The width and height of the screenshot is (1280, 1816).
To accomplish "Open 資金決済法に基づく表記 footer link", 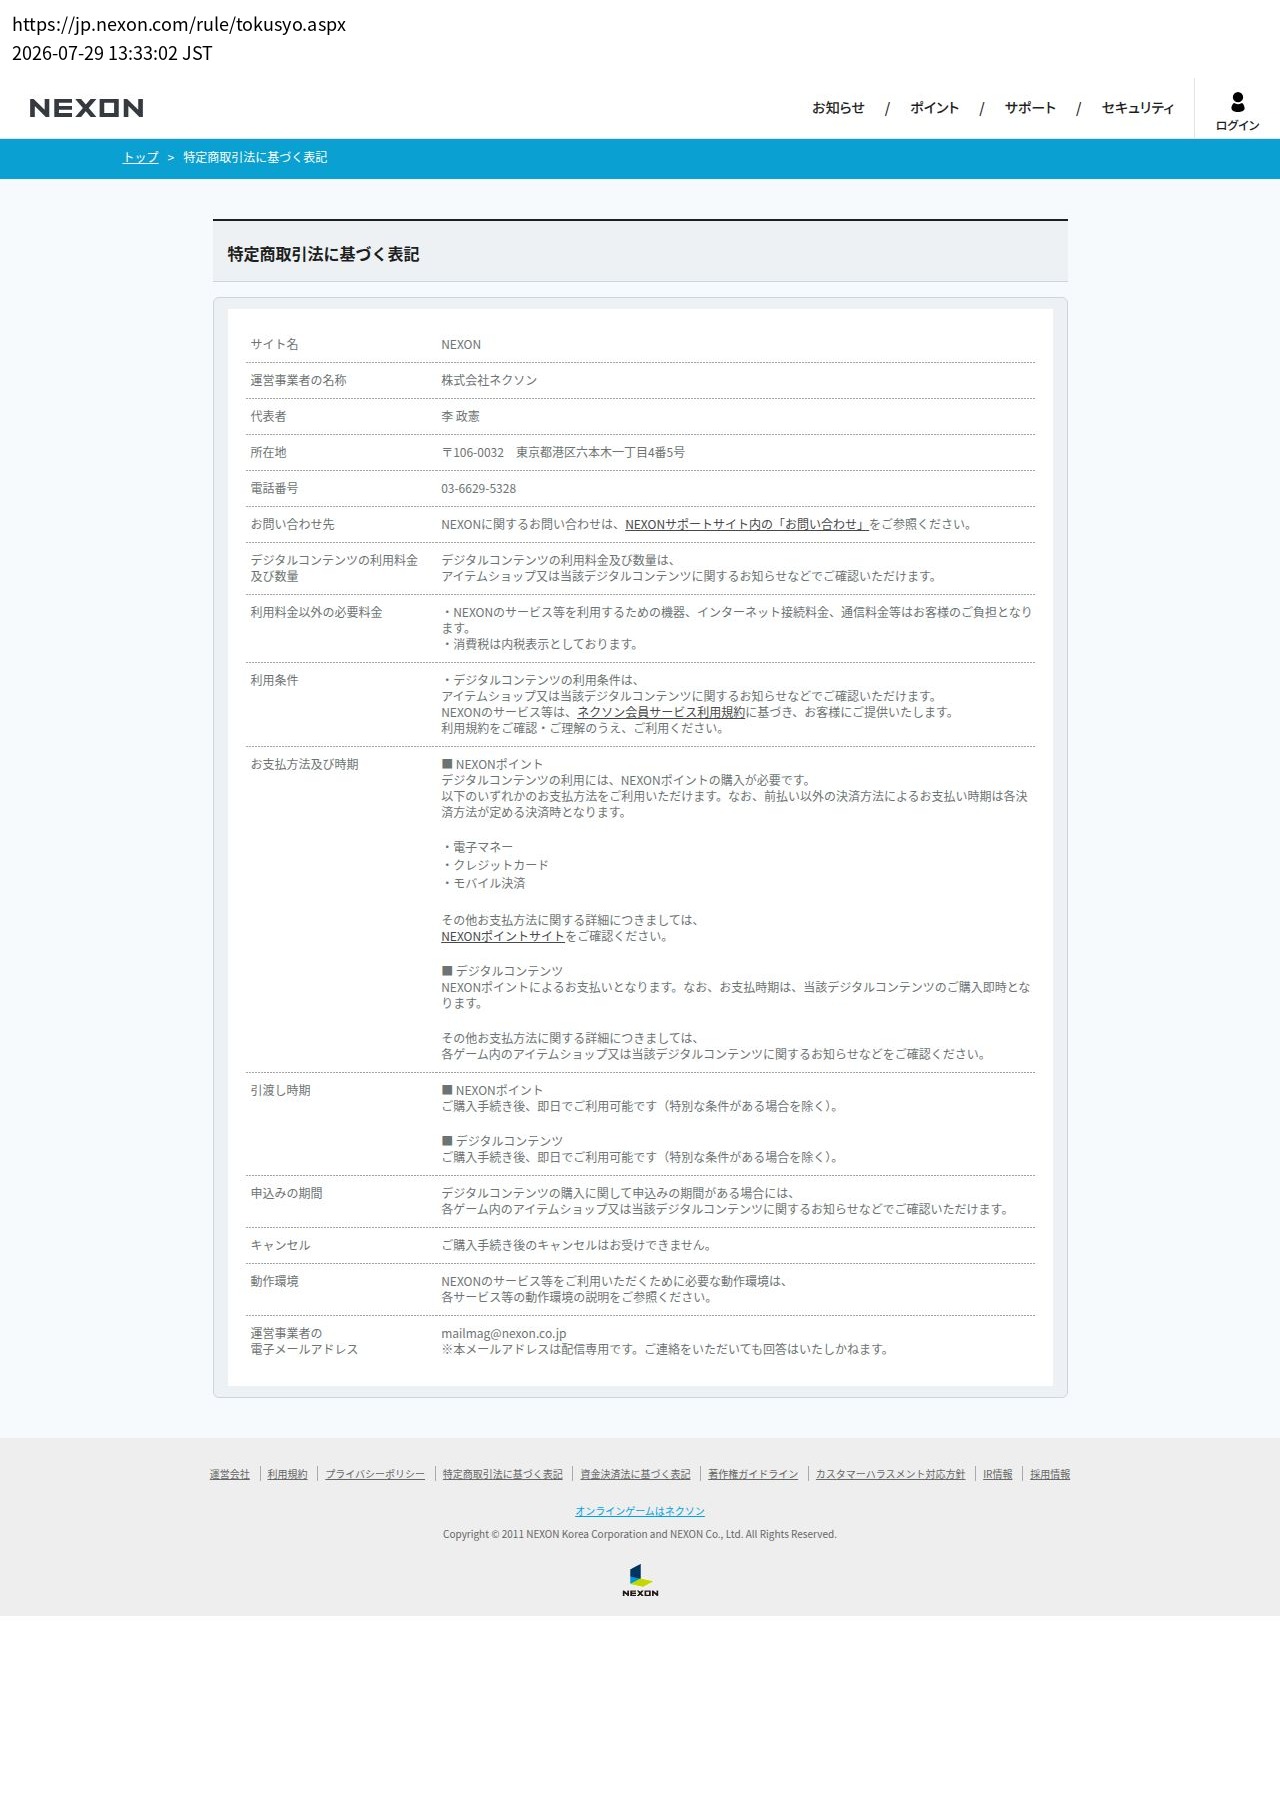I will [x=635, y=1475].
